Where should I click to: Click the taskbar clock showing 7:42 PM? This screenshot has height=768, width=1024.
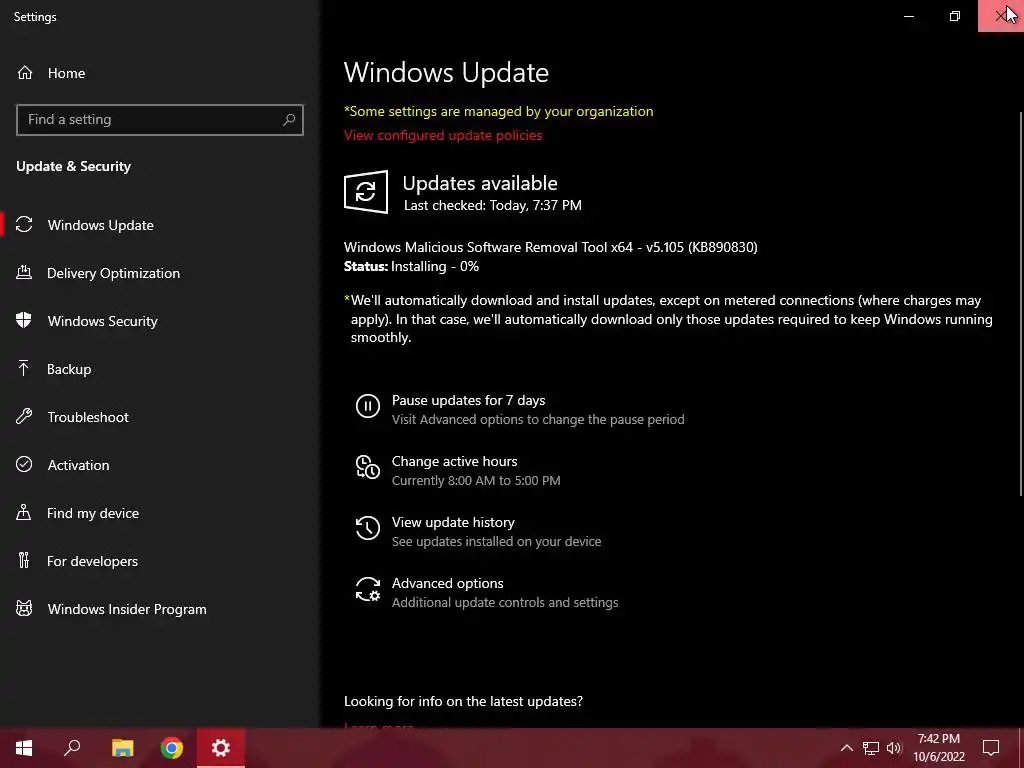click(x=938, y=748)
